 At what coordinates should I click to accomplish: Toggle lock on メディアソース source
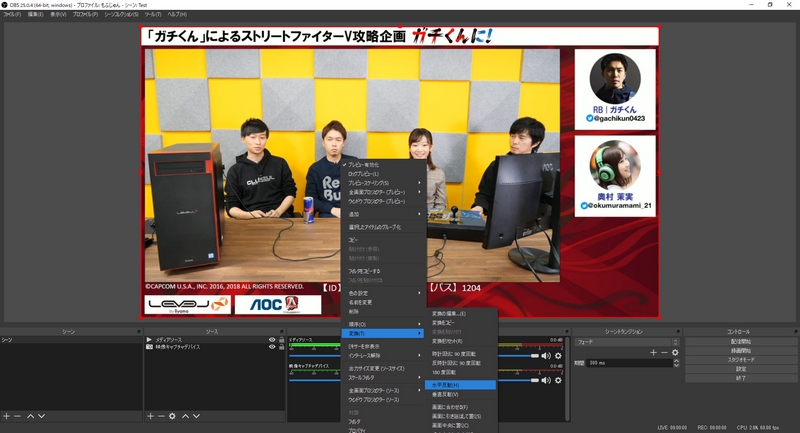[x=281, y=340]
